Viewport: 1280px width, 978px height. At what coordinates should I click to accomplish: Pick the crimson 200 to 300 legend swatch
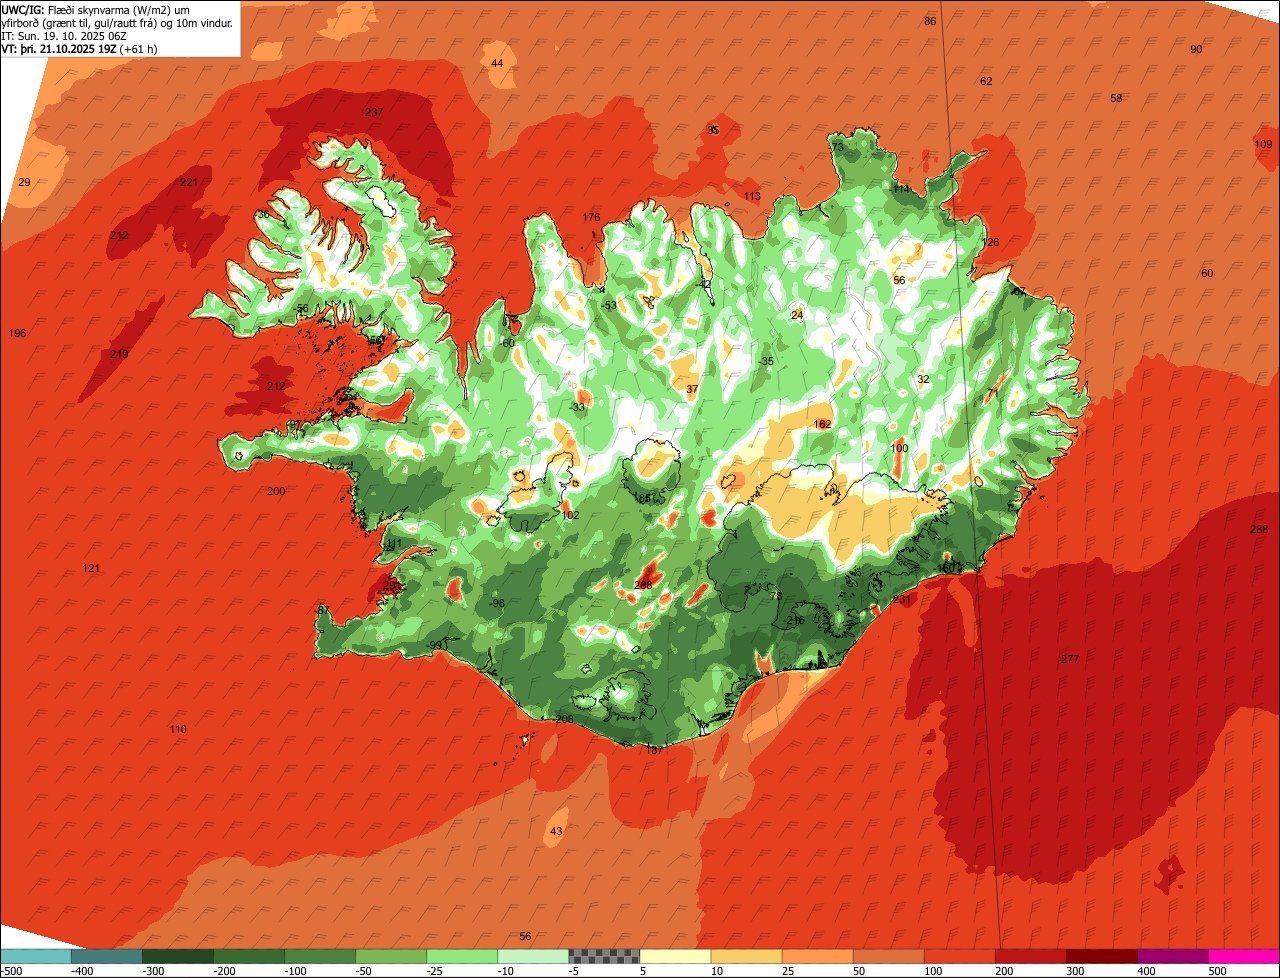point(1029,956)
